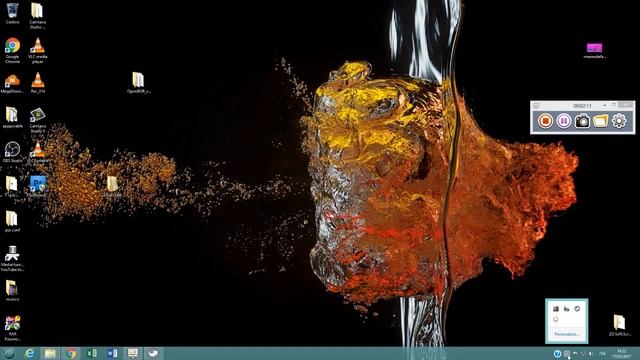640x360 pixels.
Task: Open the VLC media player desktop shortcut
Action: pyautogui.click(x=38, y=50)
